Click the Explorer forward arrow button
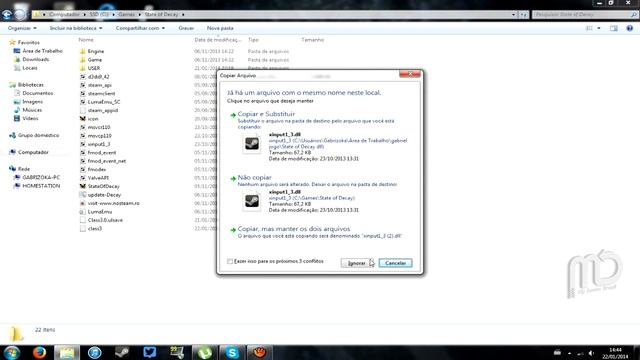Screen dimensions: 640x360 [x=20, y=14]
